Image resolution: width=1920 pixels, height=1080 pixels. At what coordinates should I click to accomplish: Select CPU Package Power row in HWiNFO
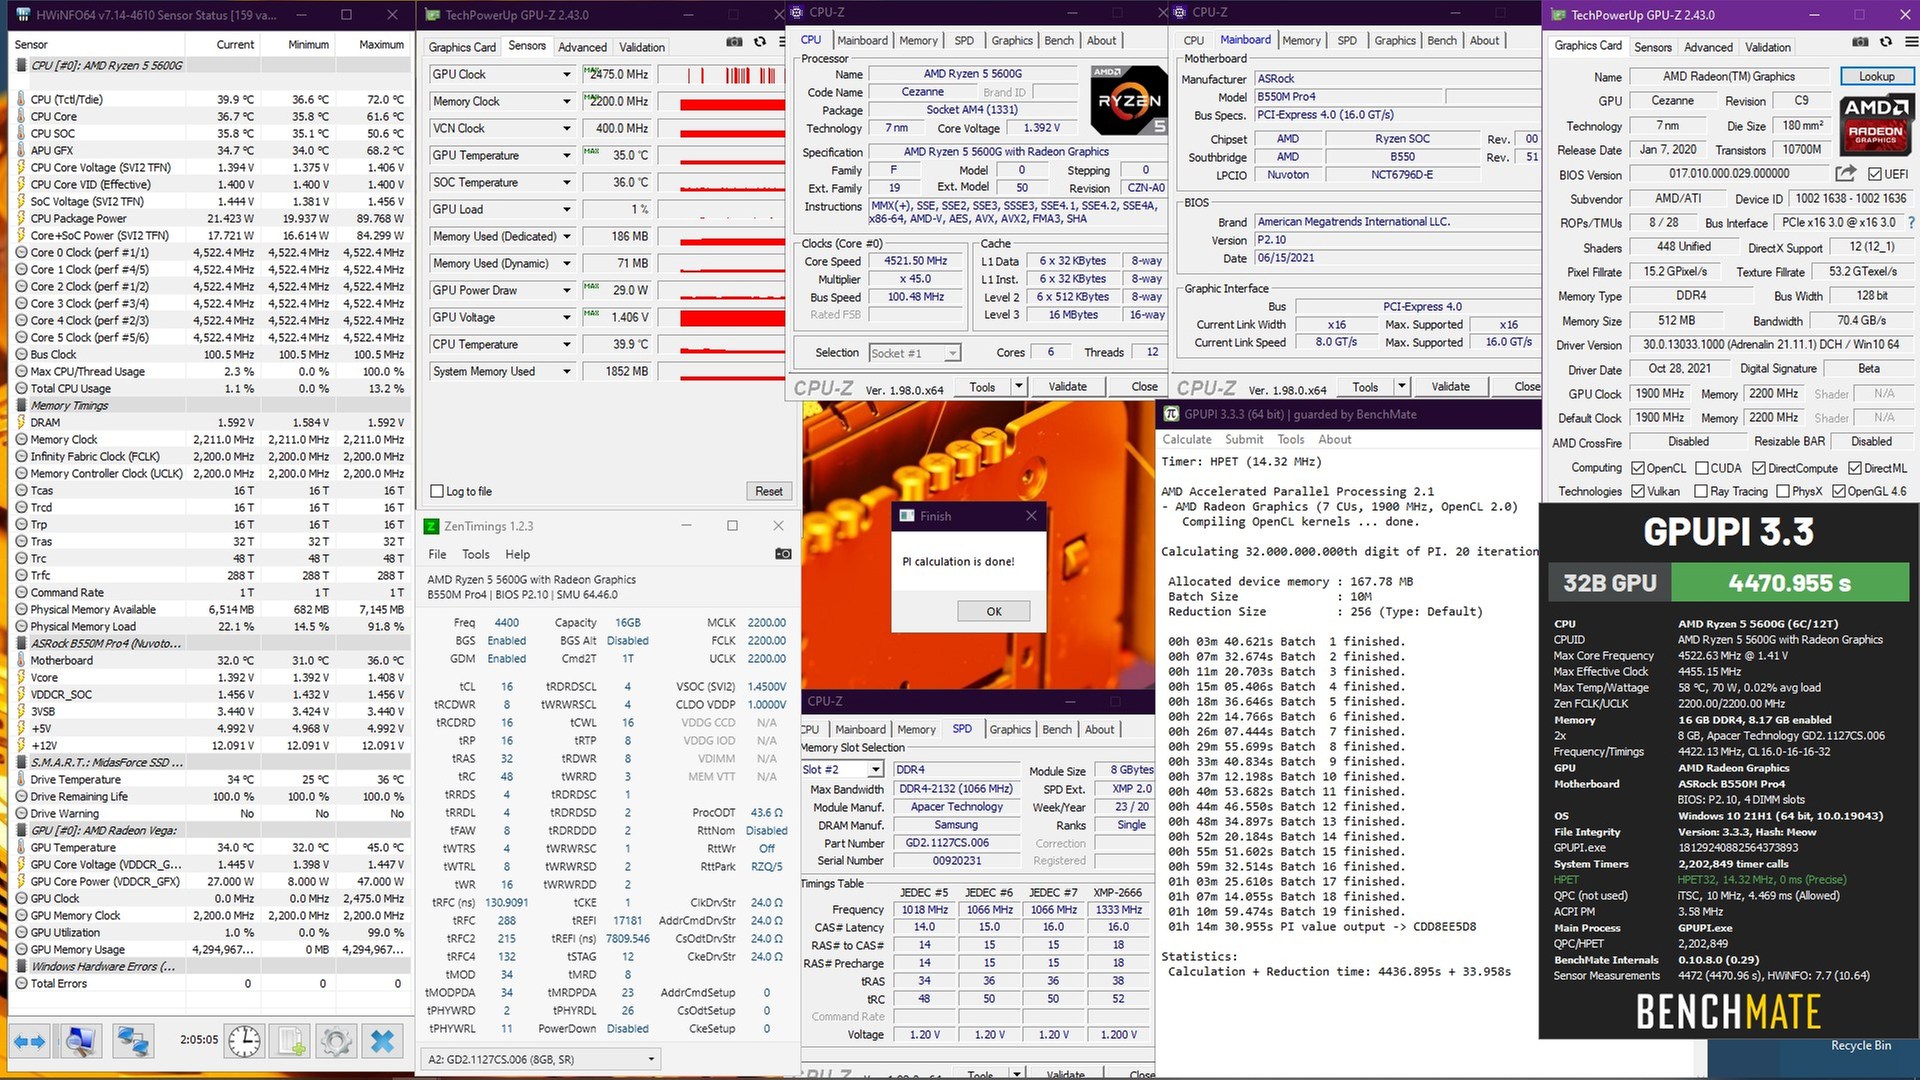tap(210, 219)
